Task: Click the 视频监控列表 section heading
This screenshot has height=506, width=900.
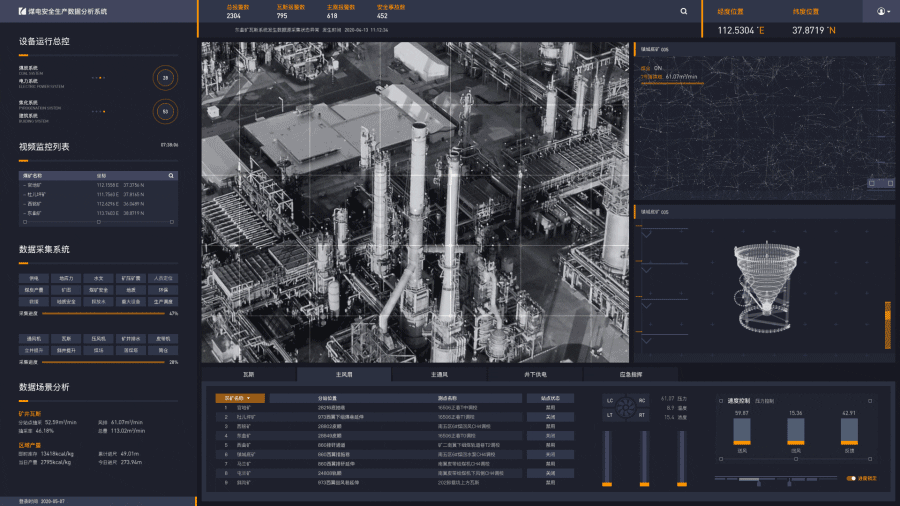Action: tap(44, 147)
